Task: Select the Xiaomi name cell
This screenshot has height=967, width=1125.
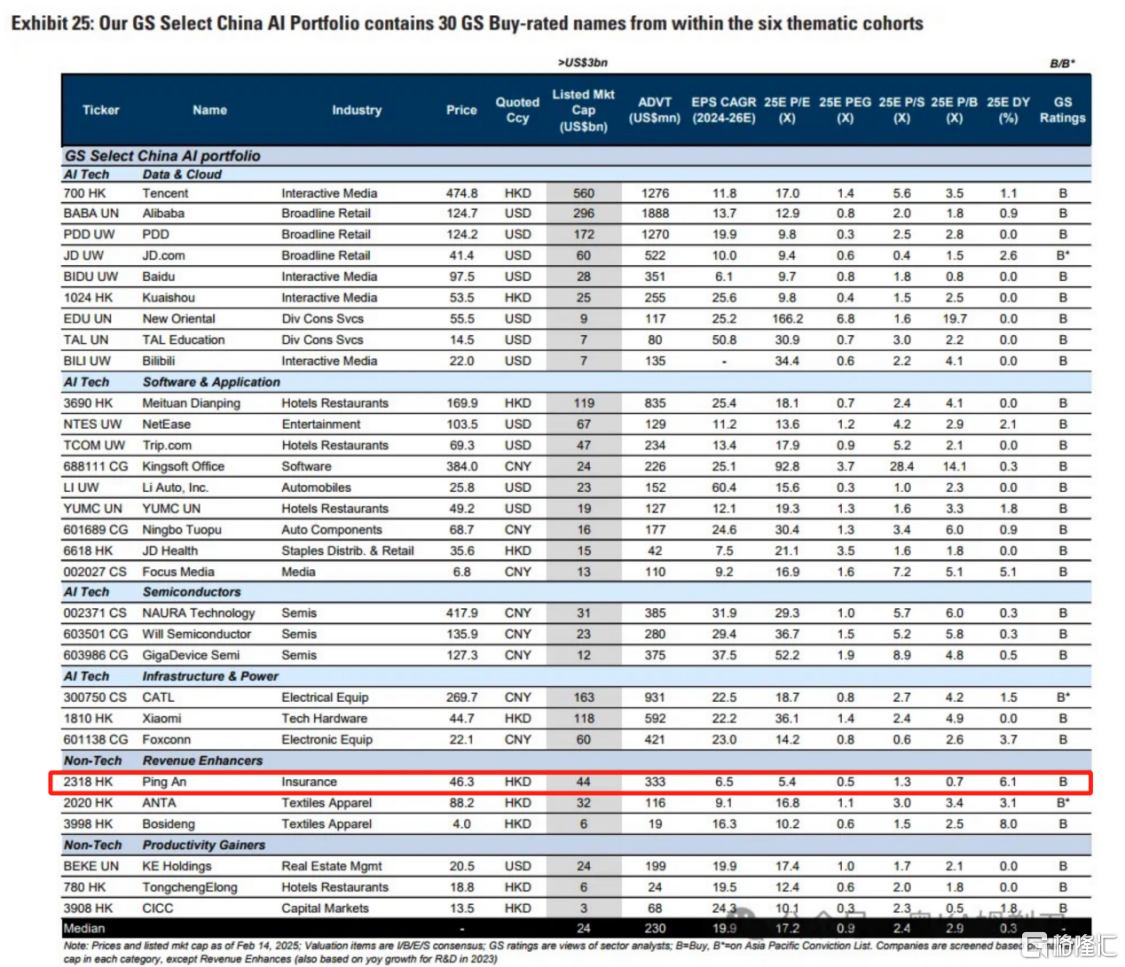Action: coord(164,718)
